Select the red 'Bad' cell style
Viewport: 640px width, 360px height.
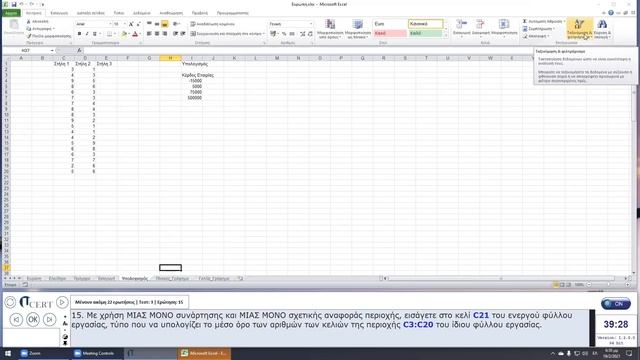[x=390, y=33]
